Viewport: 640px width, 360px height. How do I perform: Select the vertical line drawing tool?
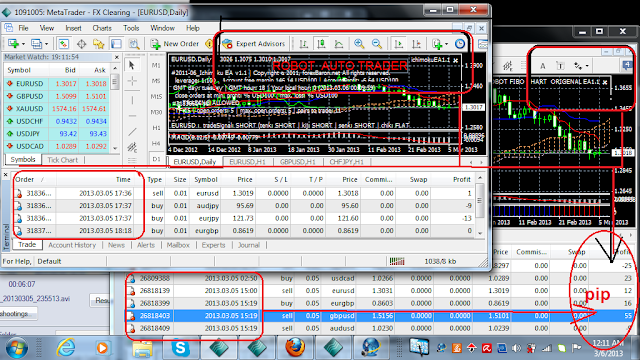[x=132, y=99]
